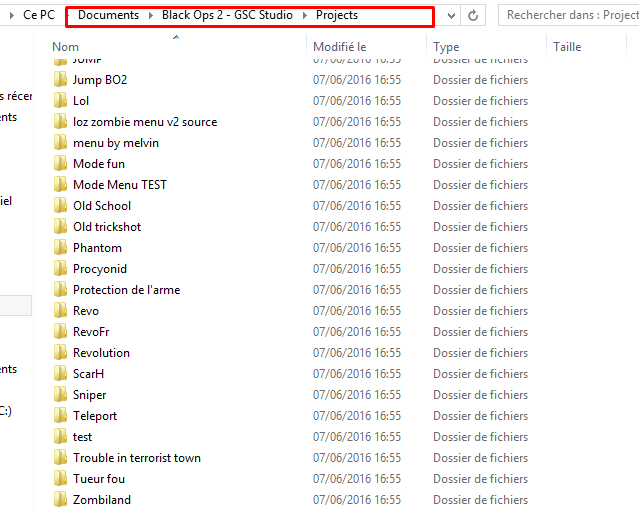Go to Ce PC in breadcrumb
Image resolution: width=639 pixels, height=521 pixels.
point(39,15)
